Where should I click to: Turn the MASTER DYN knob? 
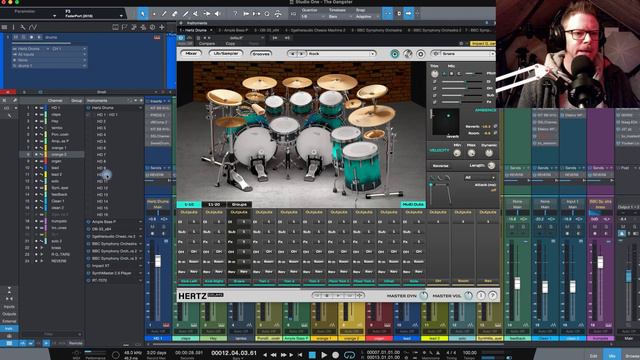click(x=423, y=295)
